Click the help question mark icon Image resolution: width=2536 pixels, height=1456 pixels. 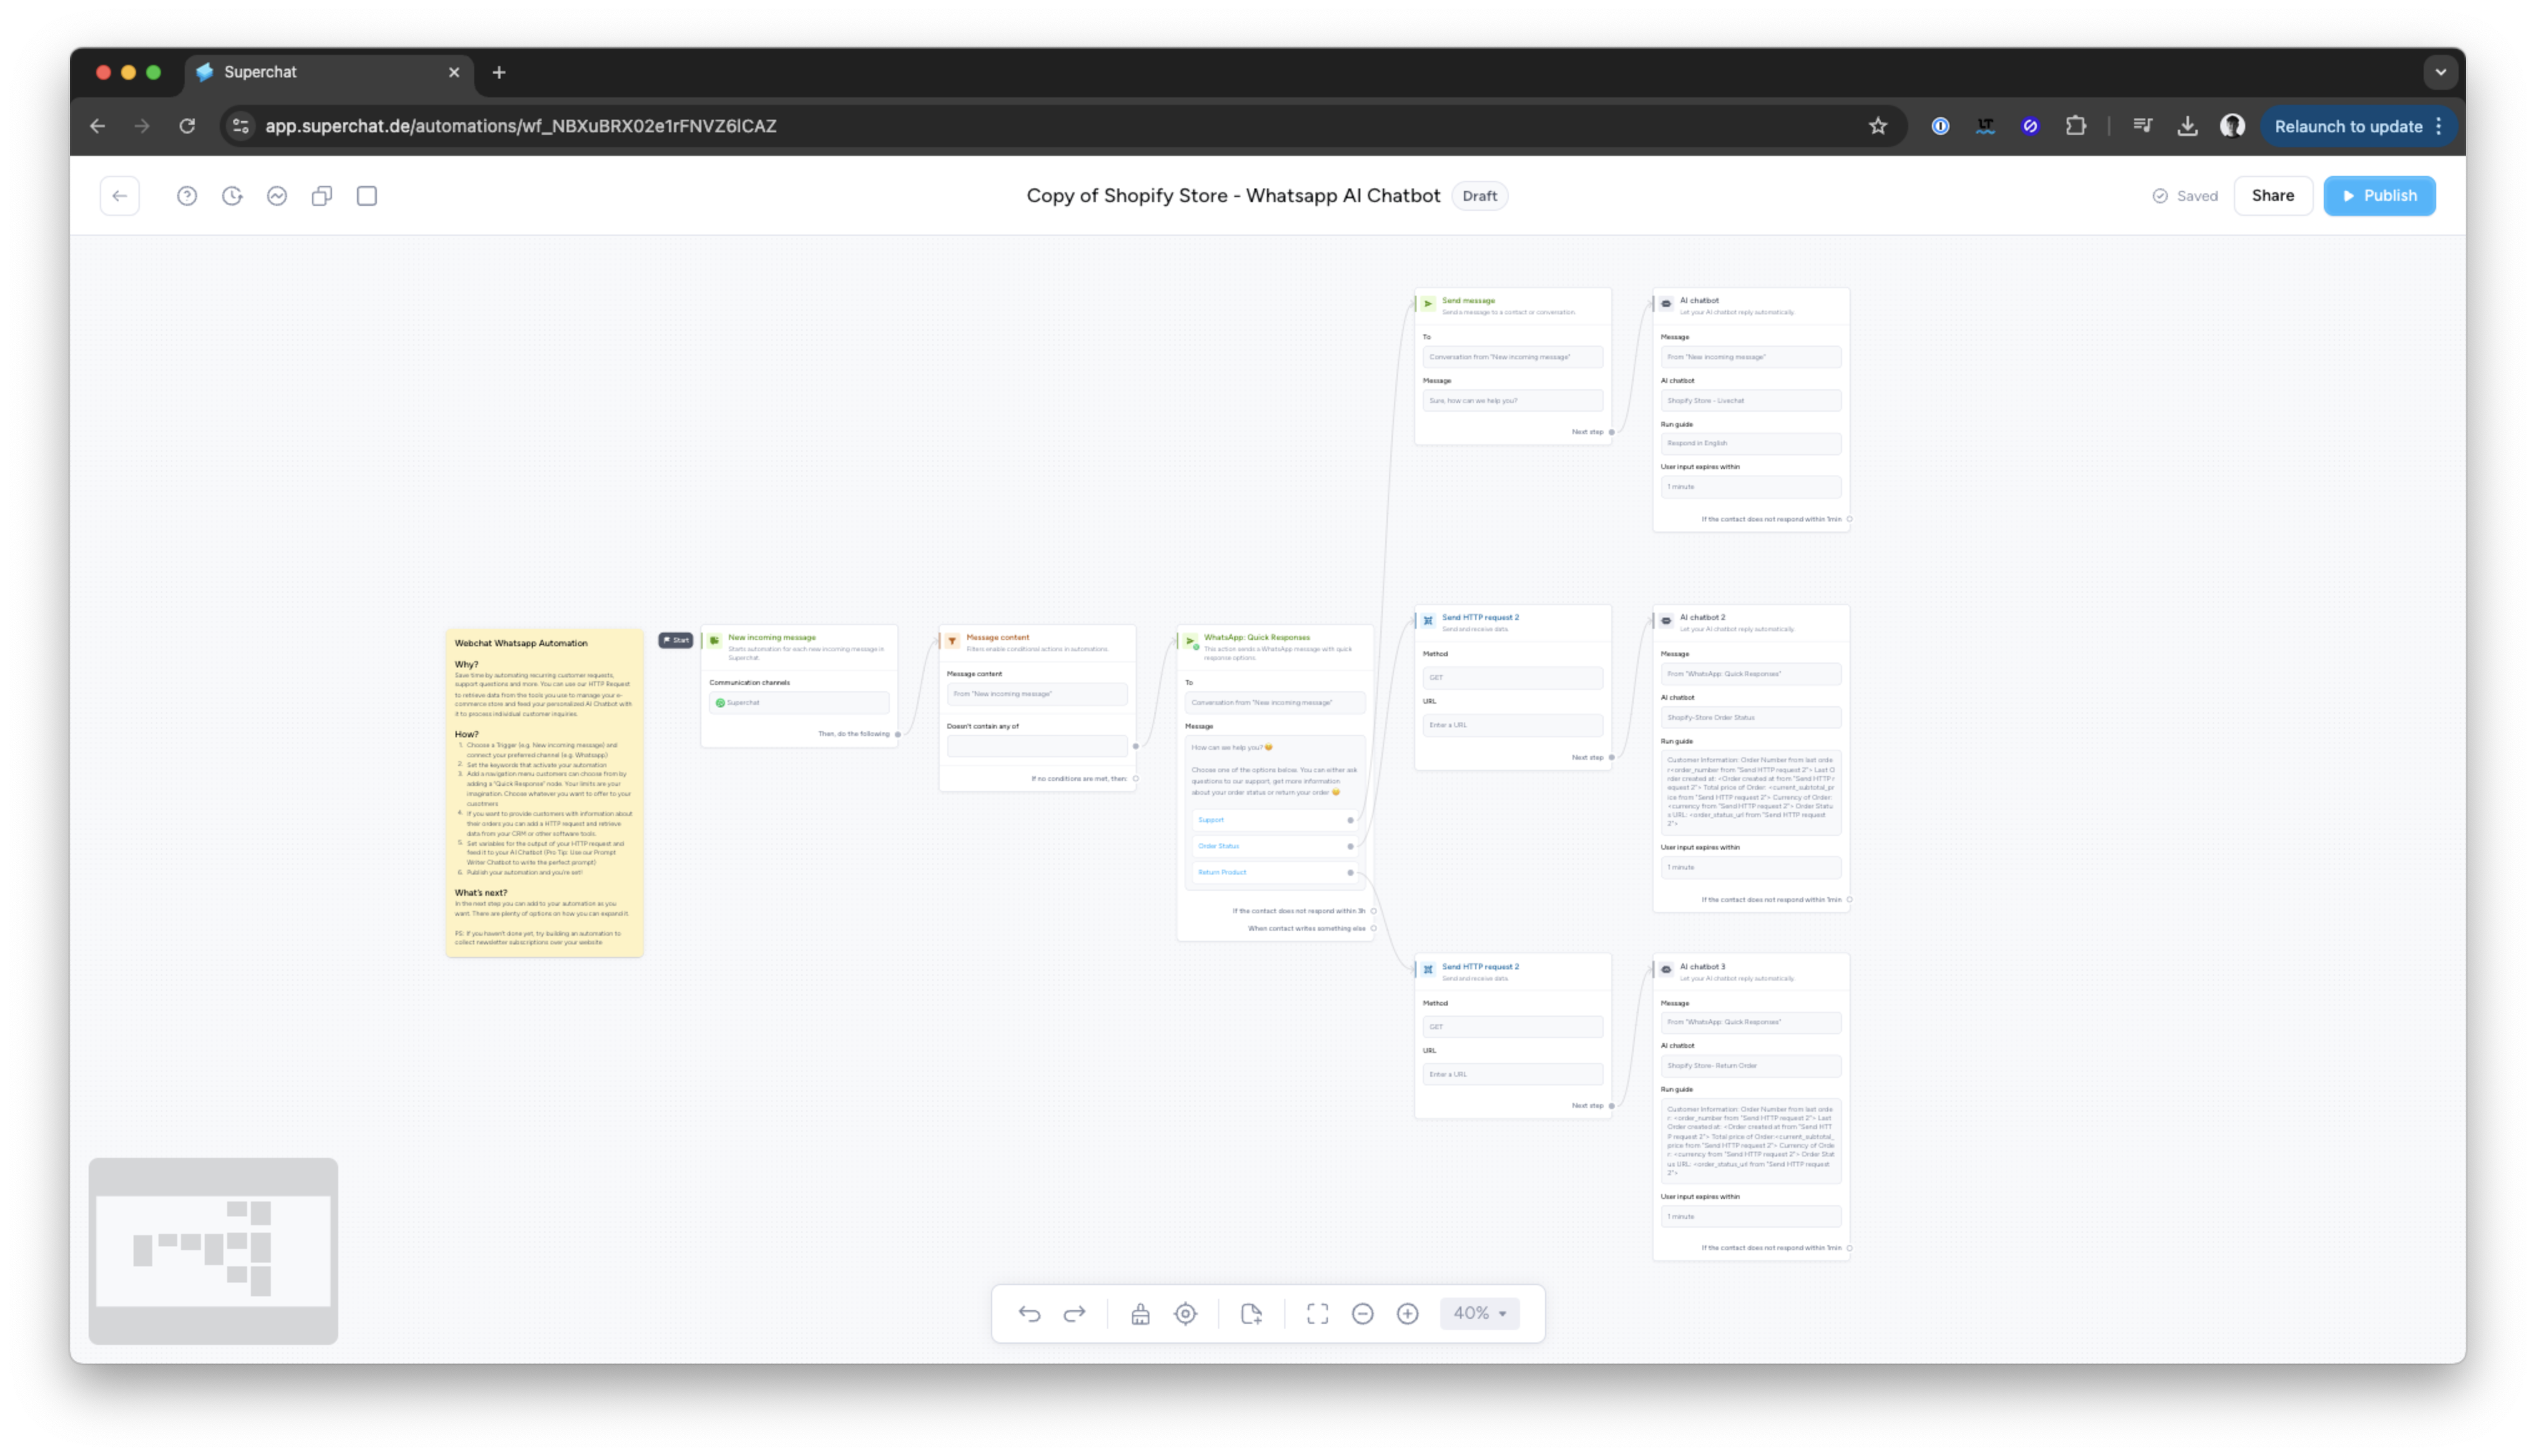click(187, 196)
